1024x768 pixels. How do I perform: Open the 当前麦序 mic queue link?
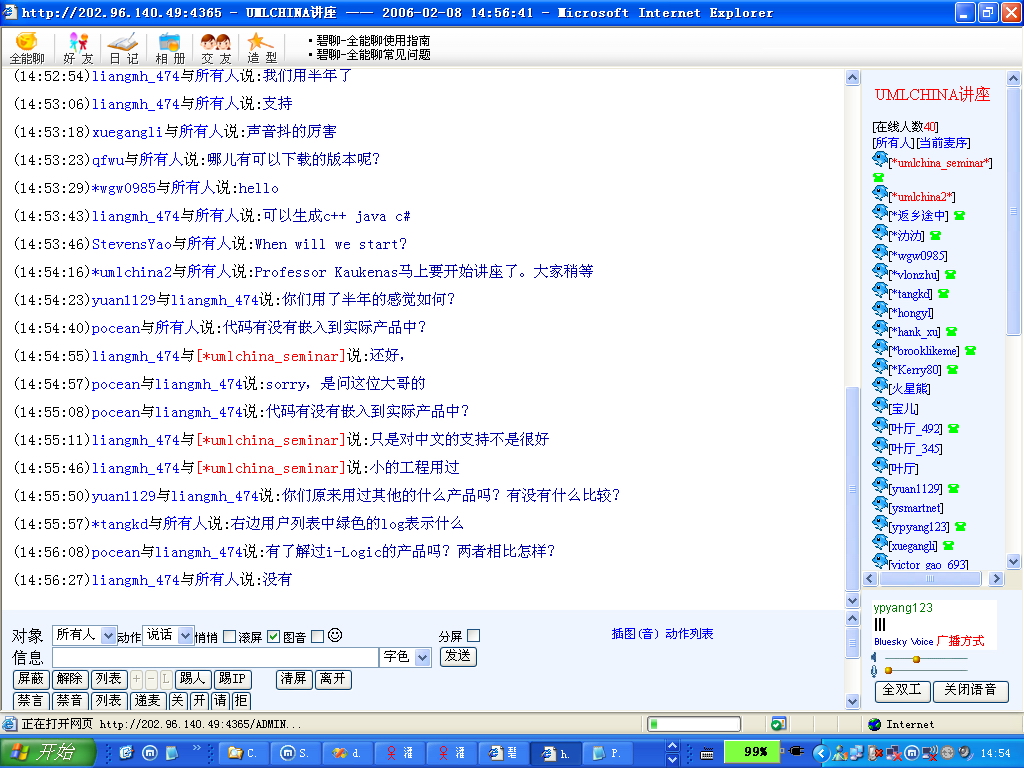pos(943,143)
